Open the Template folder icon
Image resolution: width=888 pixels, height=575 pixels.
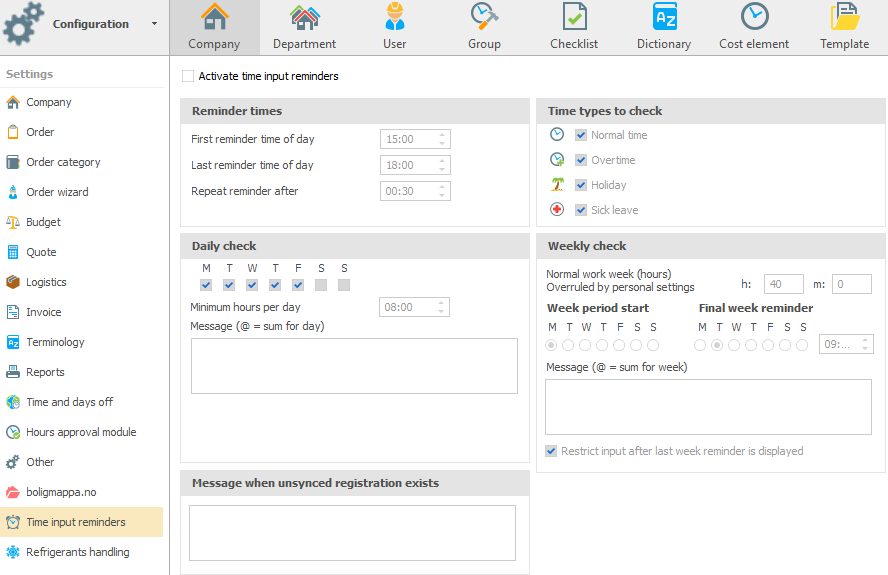click(844, 16)
